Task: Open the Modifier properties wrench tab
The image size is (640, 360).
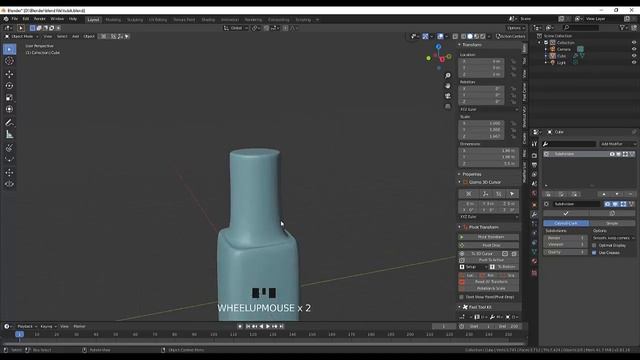Action: [x=534, y=214]
